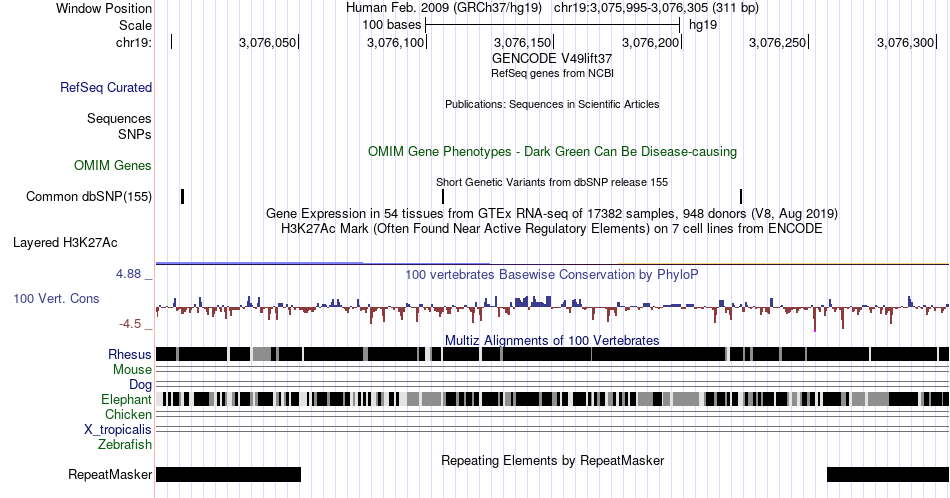The height and width of the screenshot is (498, 950).
Task: Click the Layered H3K27Ac track label
Action: tap(65, 242)
